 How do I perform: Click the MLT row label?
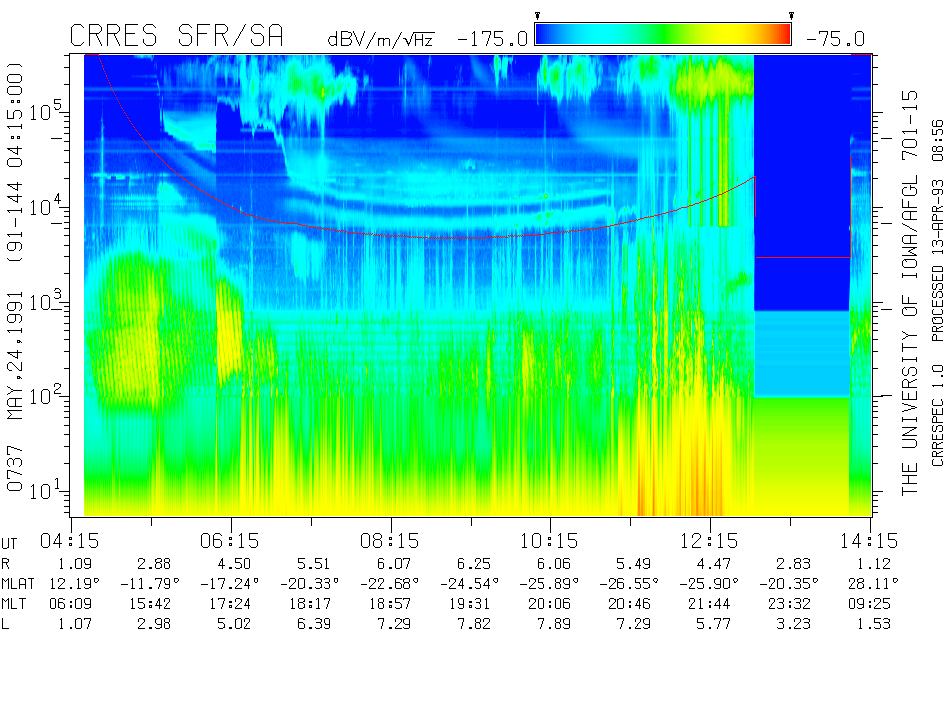[17, 604]
